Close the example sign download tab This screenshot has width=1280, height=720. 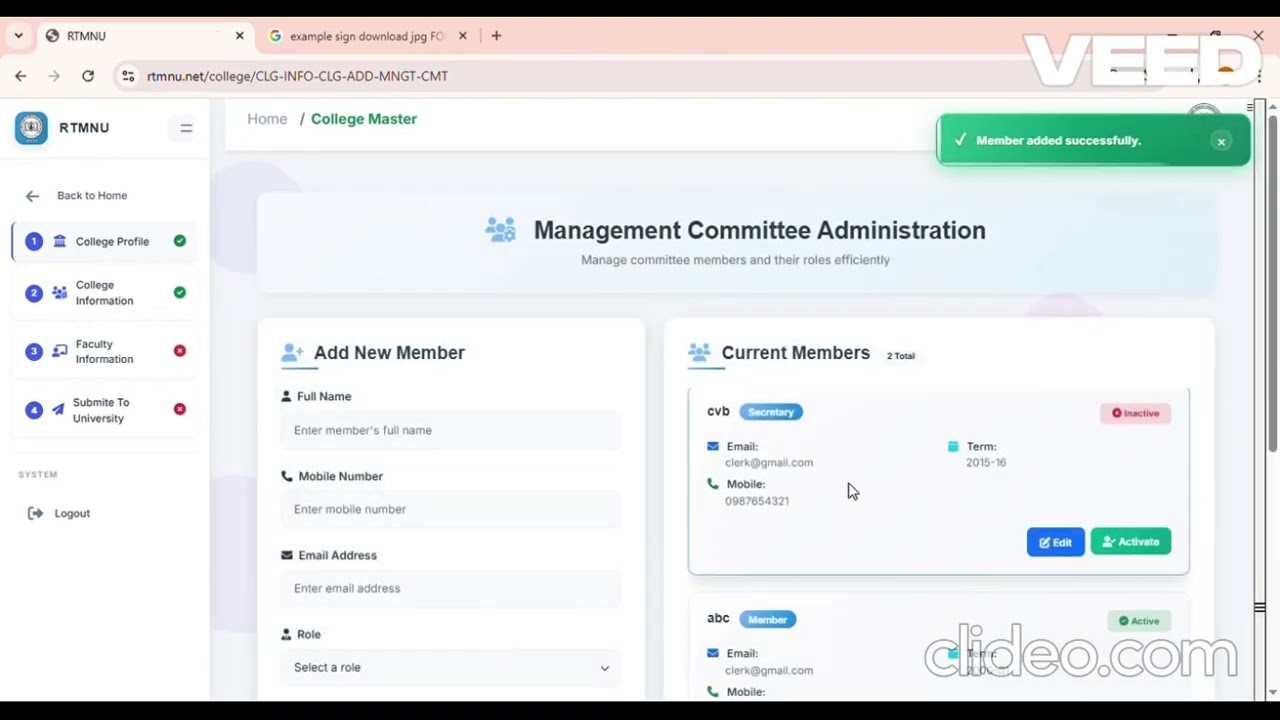462,36
